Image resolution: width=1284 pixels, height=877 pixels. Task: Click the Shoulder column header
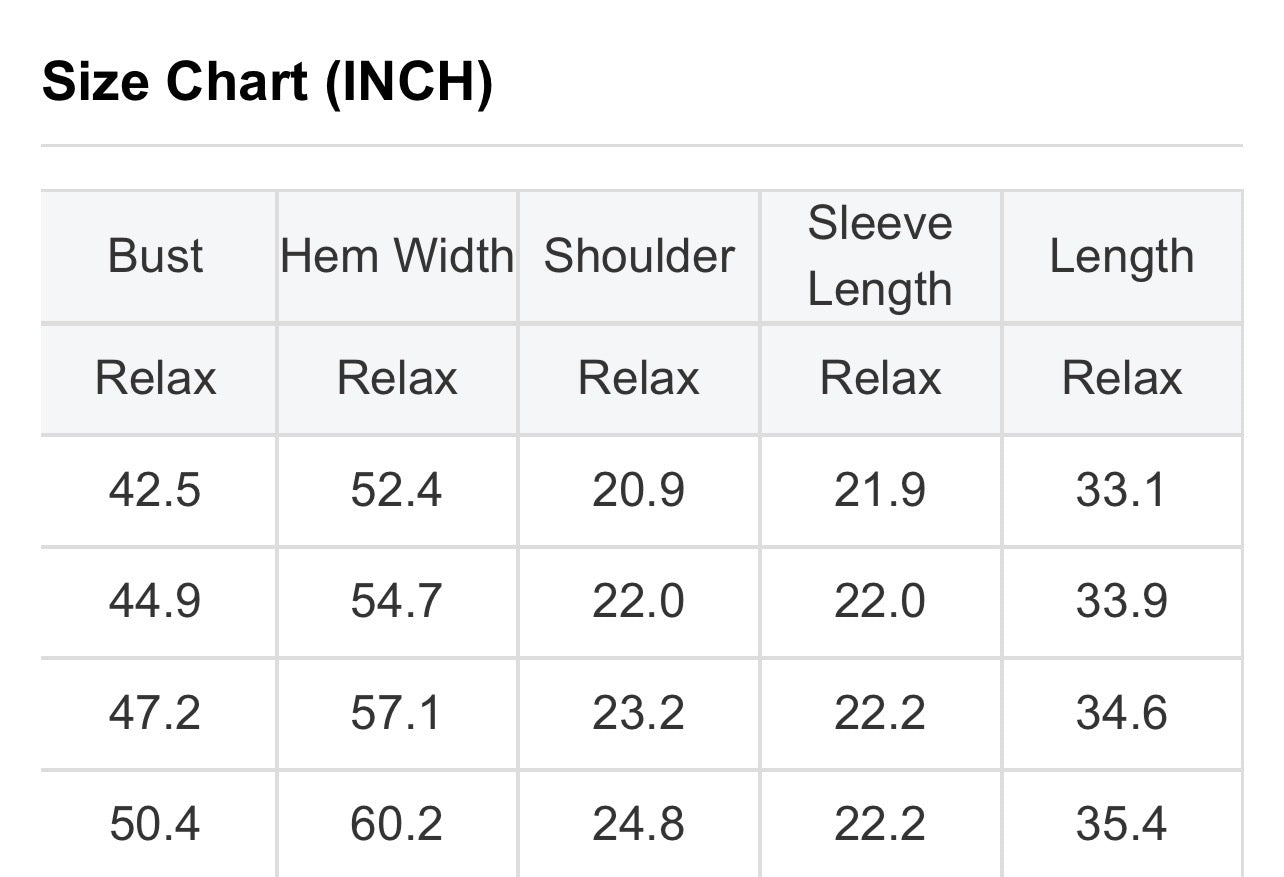pyautogui.click(x=639, y=256)
